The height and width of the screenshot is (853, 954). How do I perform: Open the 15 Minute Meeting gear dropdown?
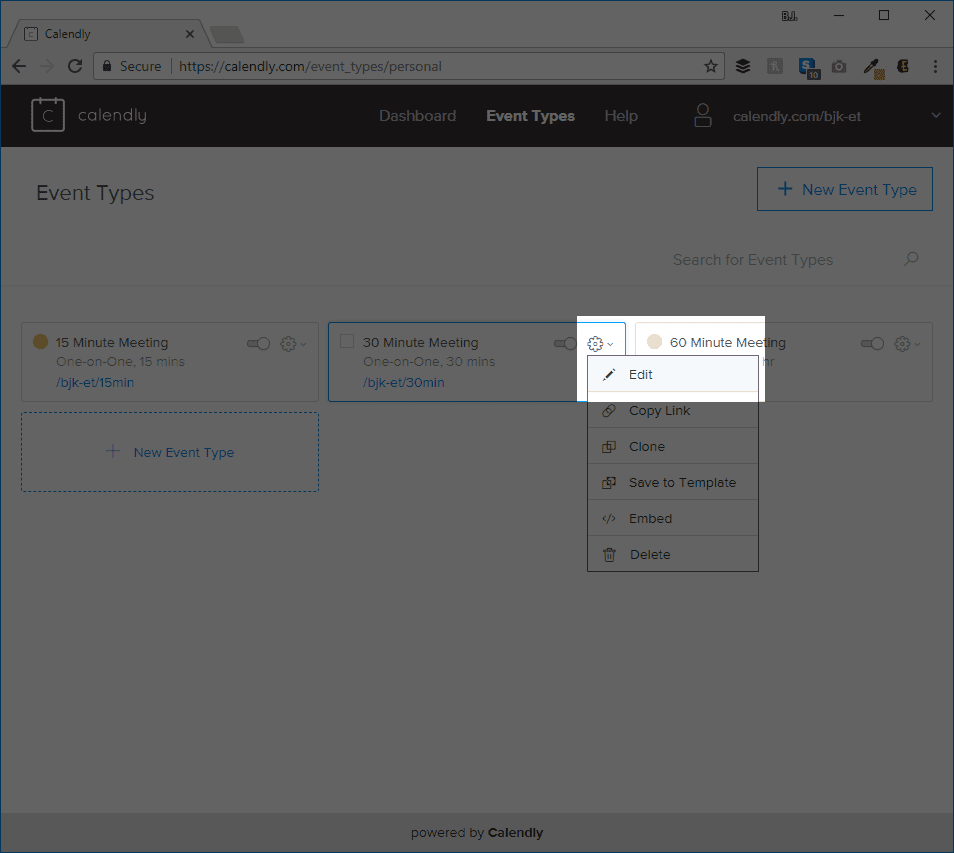coord(293,344)
